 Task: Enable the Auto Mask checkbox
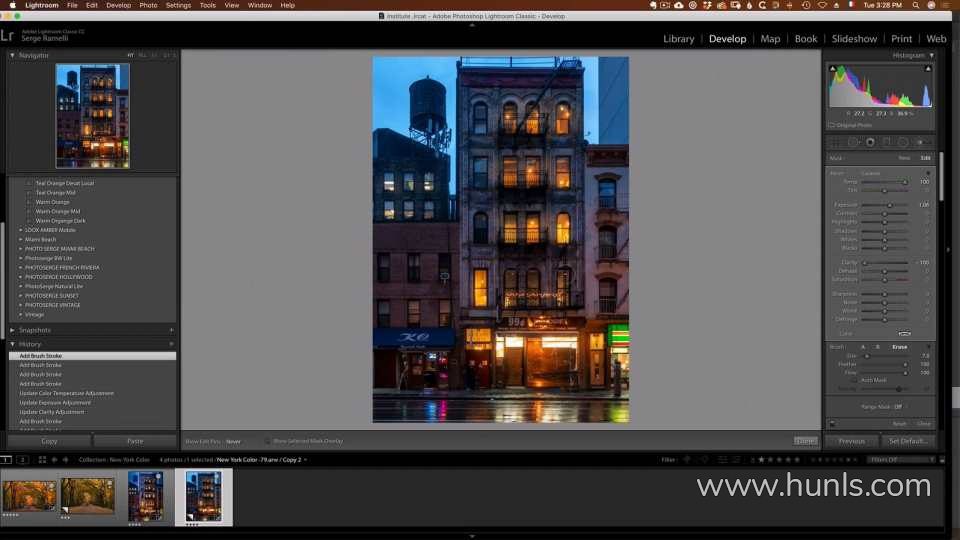[853, 380]
